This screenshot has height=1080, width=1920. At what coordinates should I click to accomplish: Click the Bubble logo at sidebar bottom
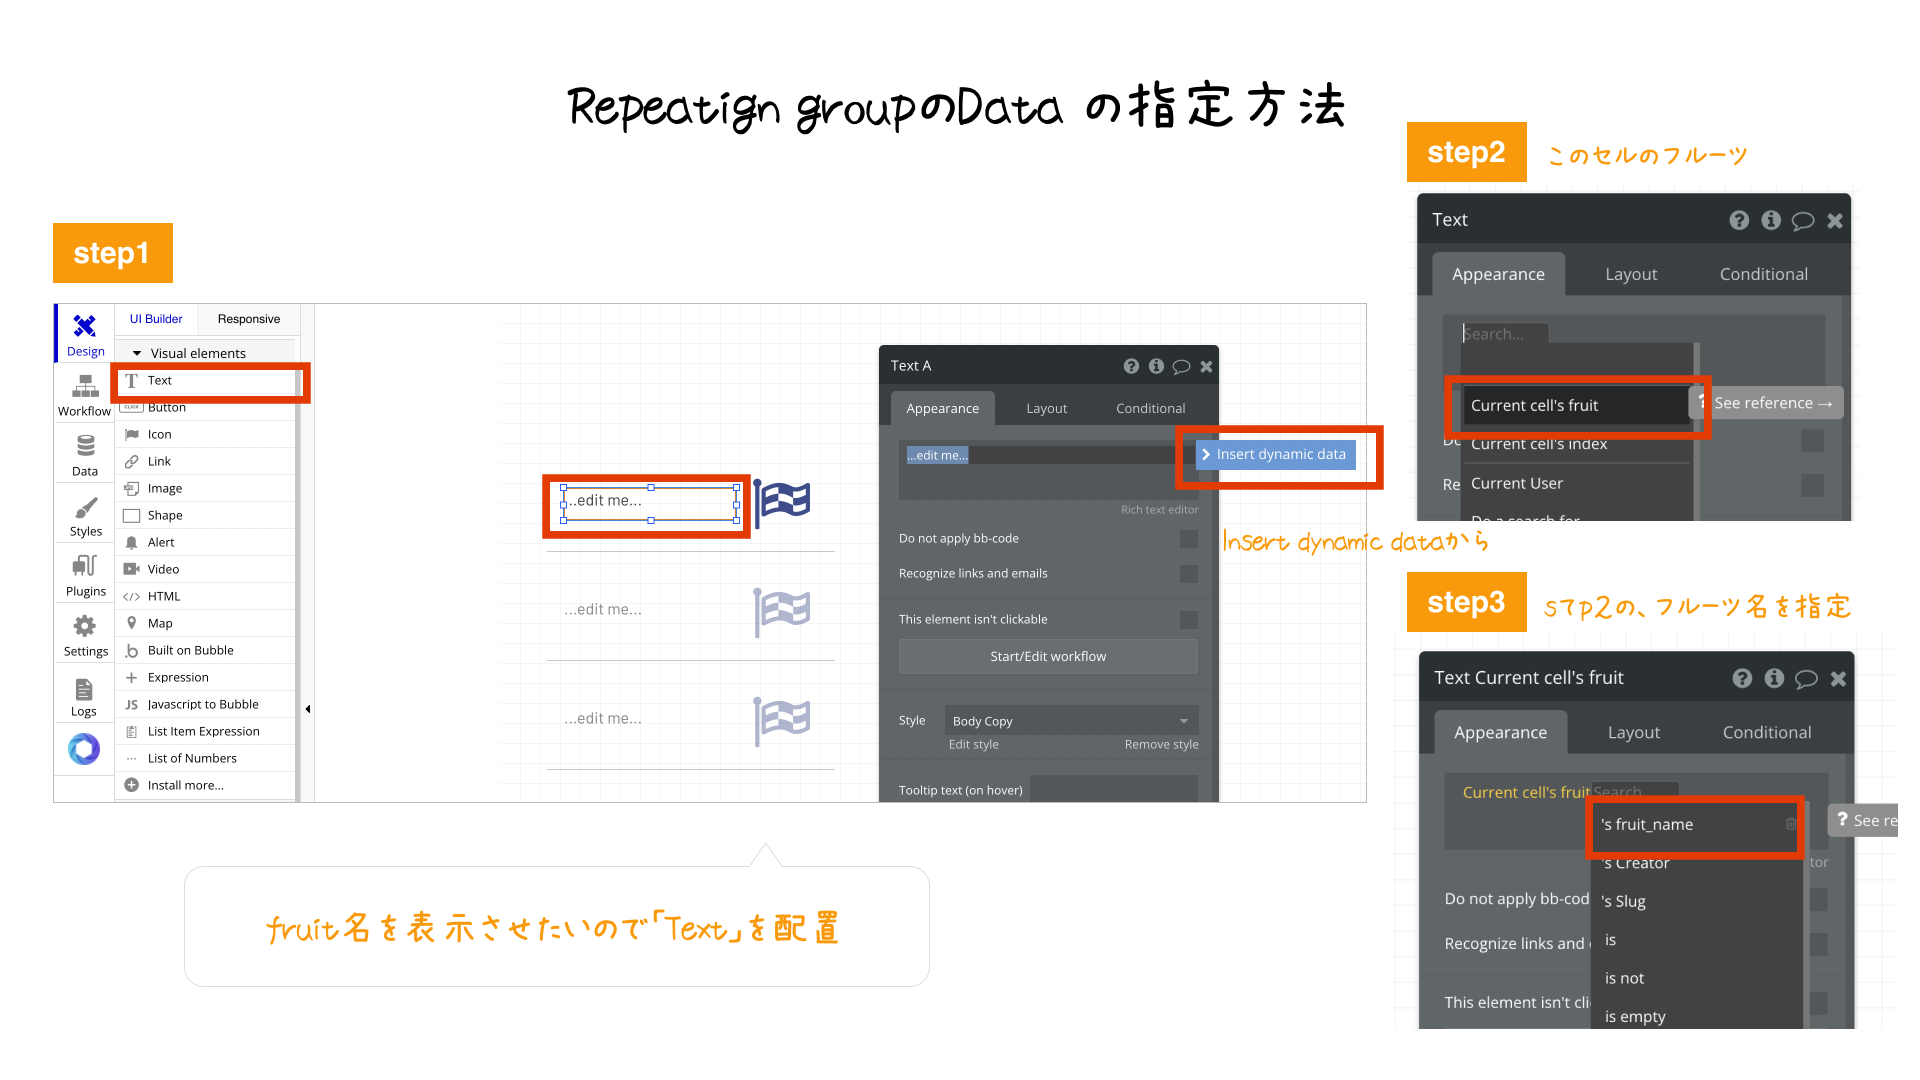[84, 749]
